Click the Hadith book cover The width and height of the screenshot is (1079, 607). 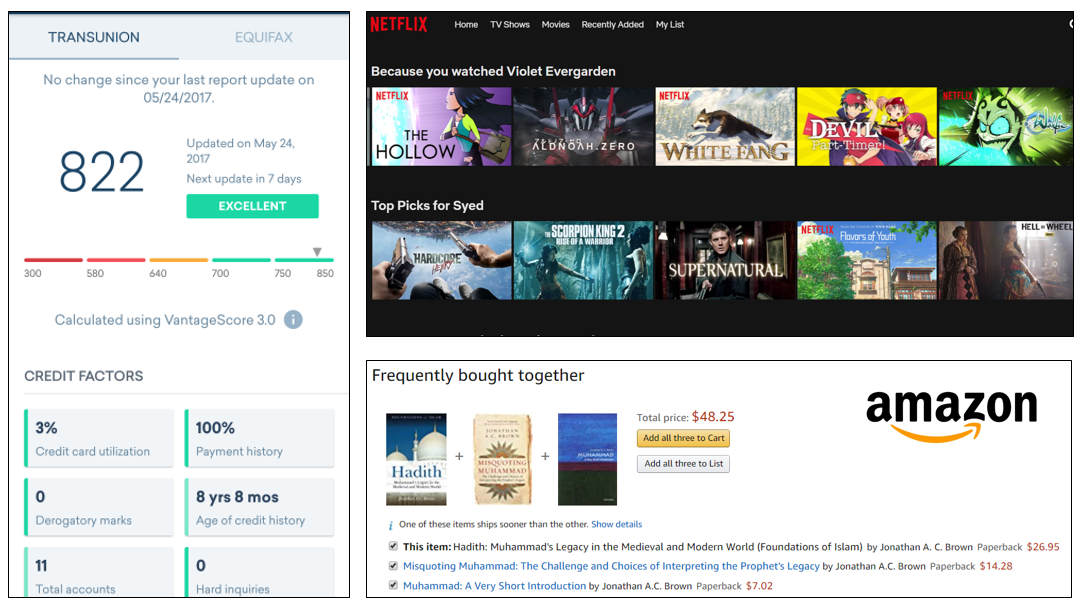(x=416, y=459)
